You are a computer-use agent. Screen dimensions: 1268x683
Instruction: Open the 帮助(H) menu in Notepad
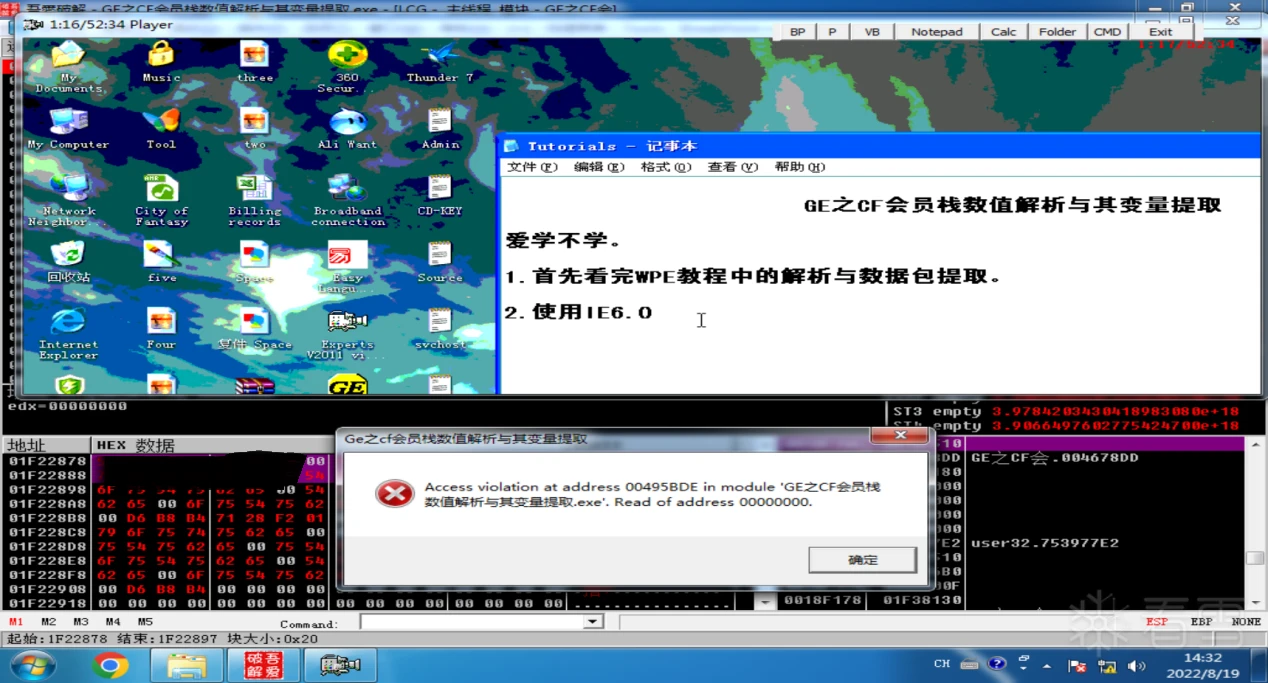coord(800,167)
